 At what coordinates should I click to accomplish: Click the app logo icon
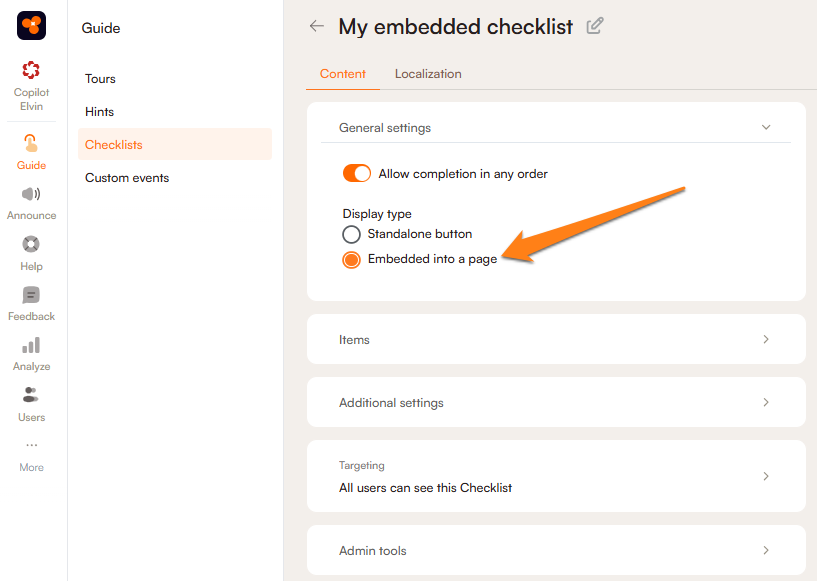[31, 25]
